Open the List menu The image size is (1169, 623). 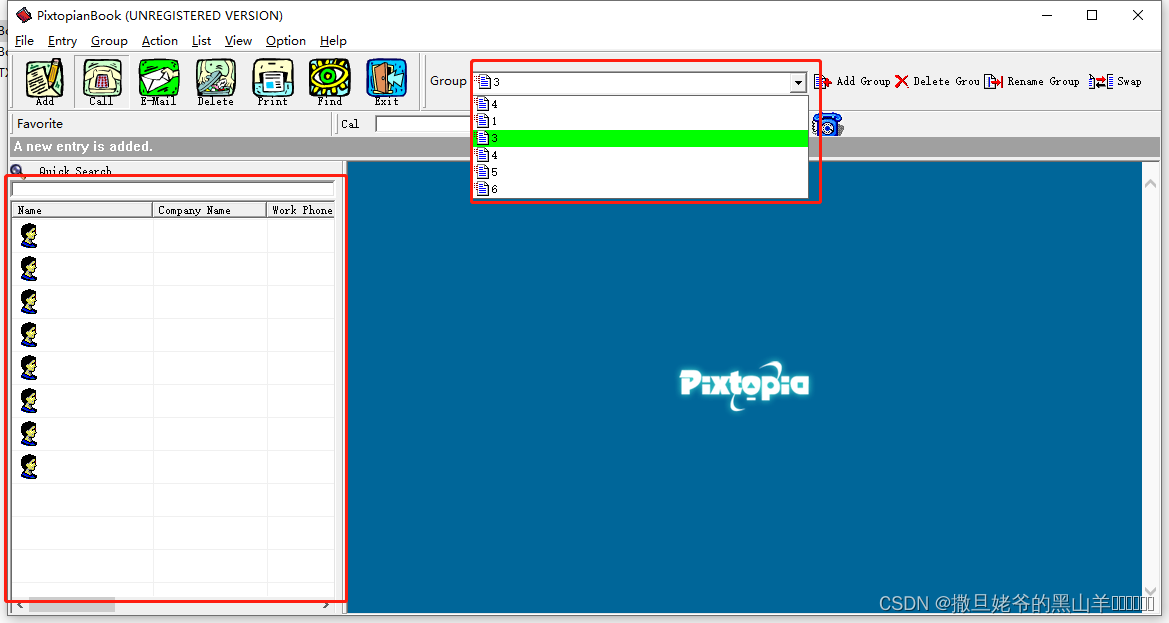(201, 41)
